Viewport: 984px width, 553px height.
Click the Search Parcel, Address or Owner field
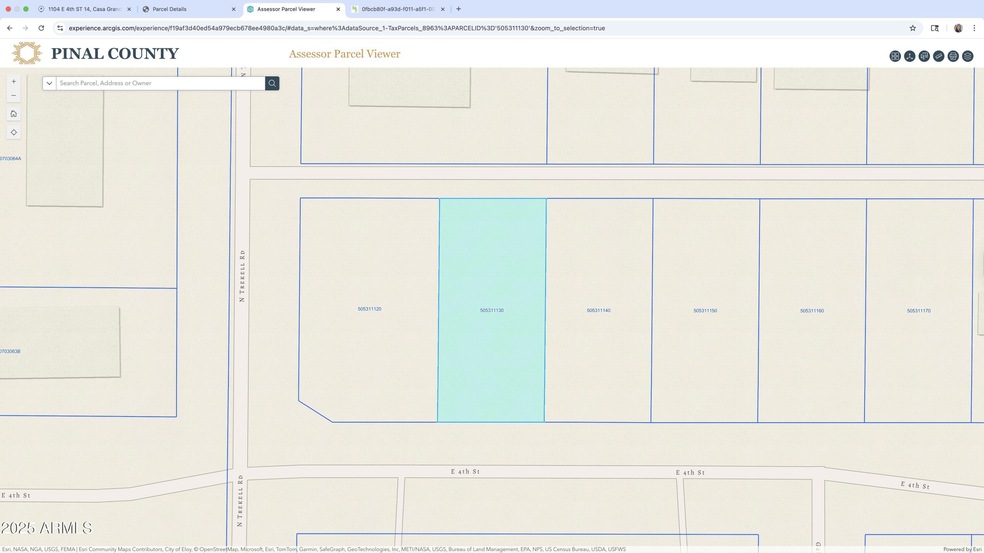[x=160, y=83]
